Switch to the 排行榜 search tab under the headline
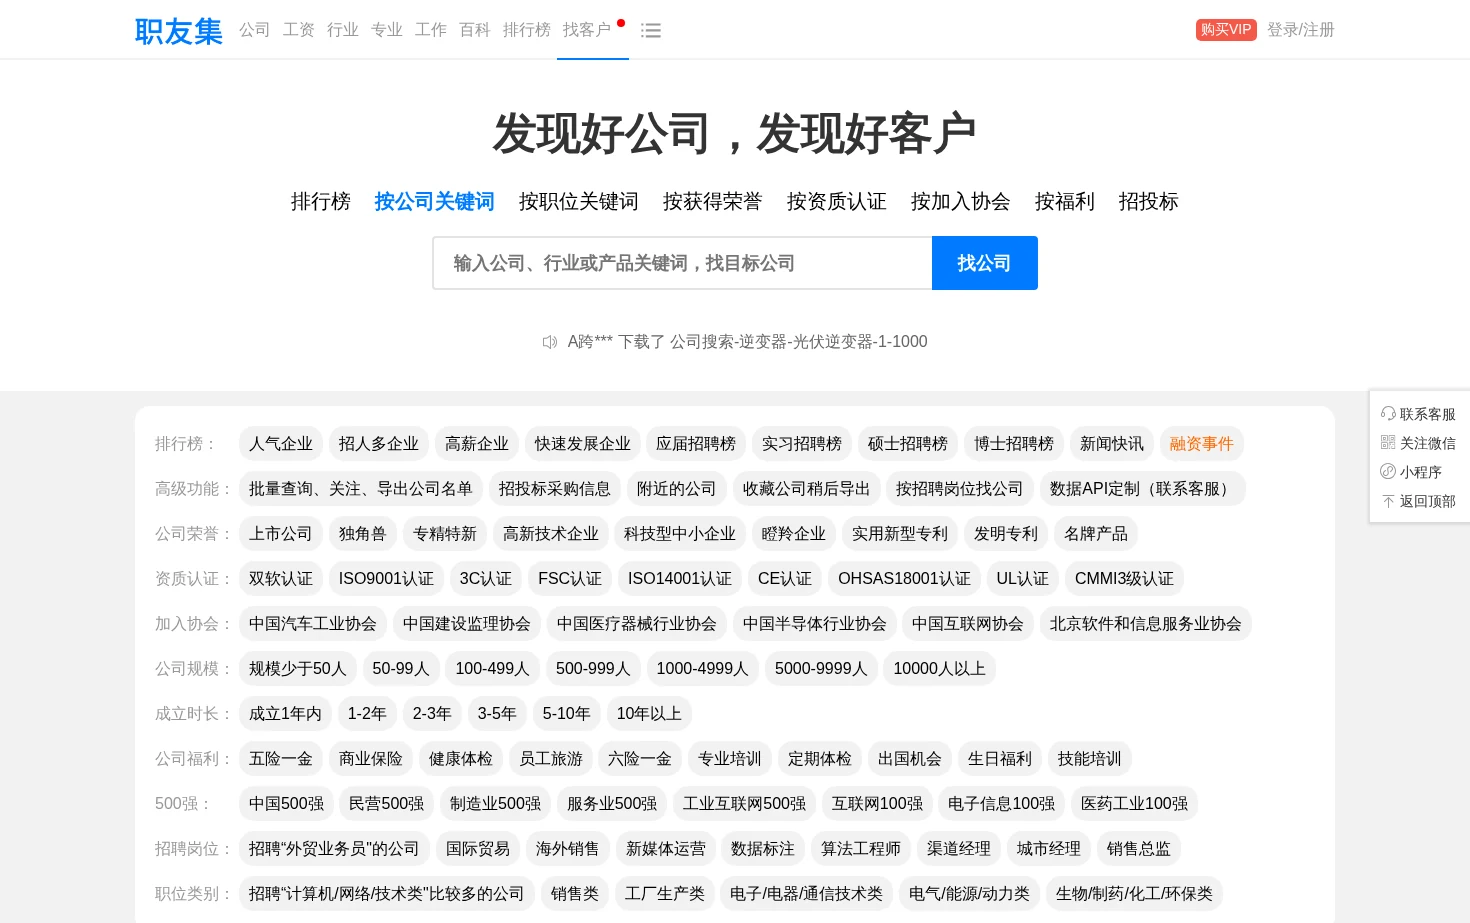Screen dimensions: 1470x923 (321, 202)
